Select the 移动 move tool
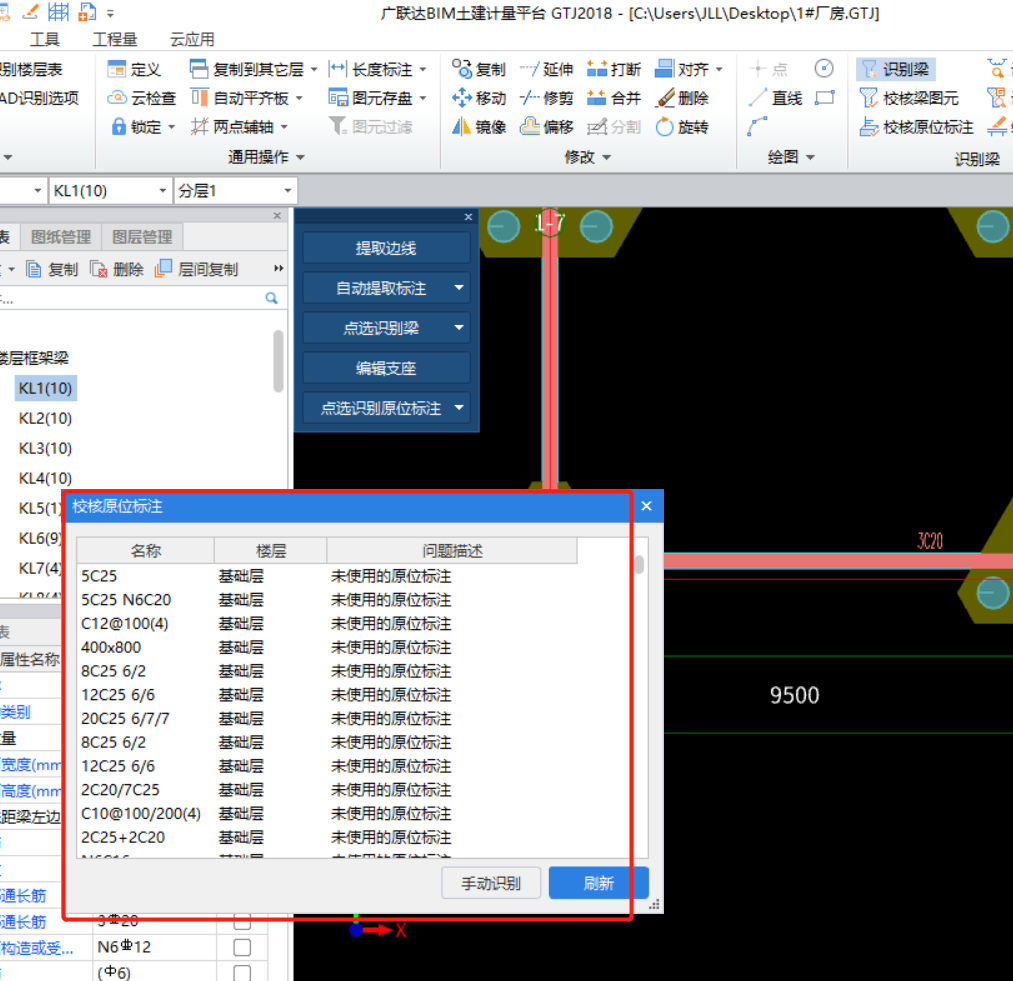The image size is (1013, 981). (478, 98)
